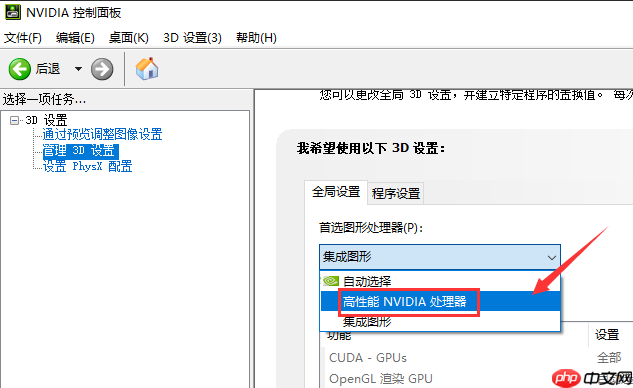Click the 后退 label button

[x=48, y=69]
